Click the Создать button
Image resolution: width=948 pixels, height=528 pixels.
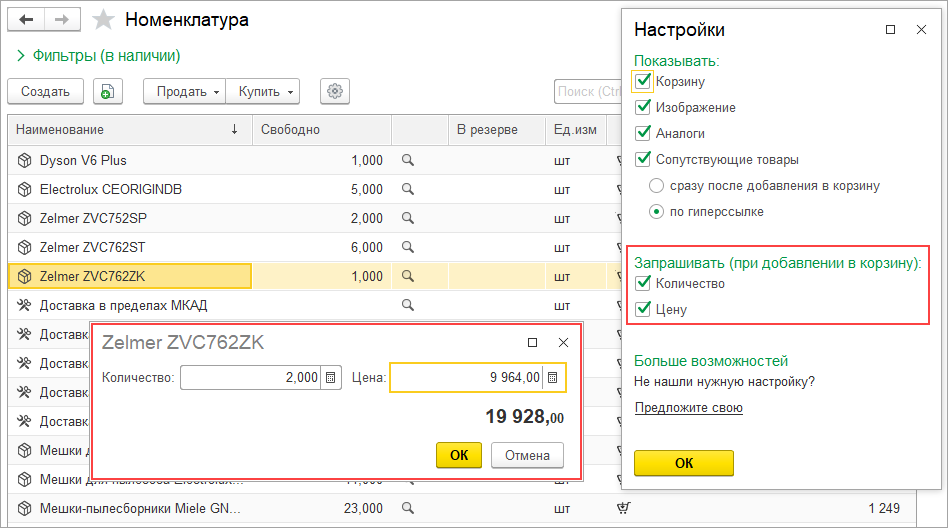46,91
